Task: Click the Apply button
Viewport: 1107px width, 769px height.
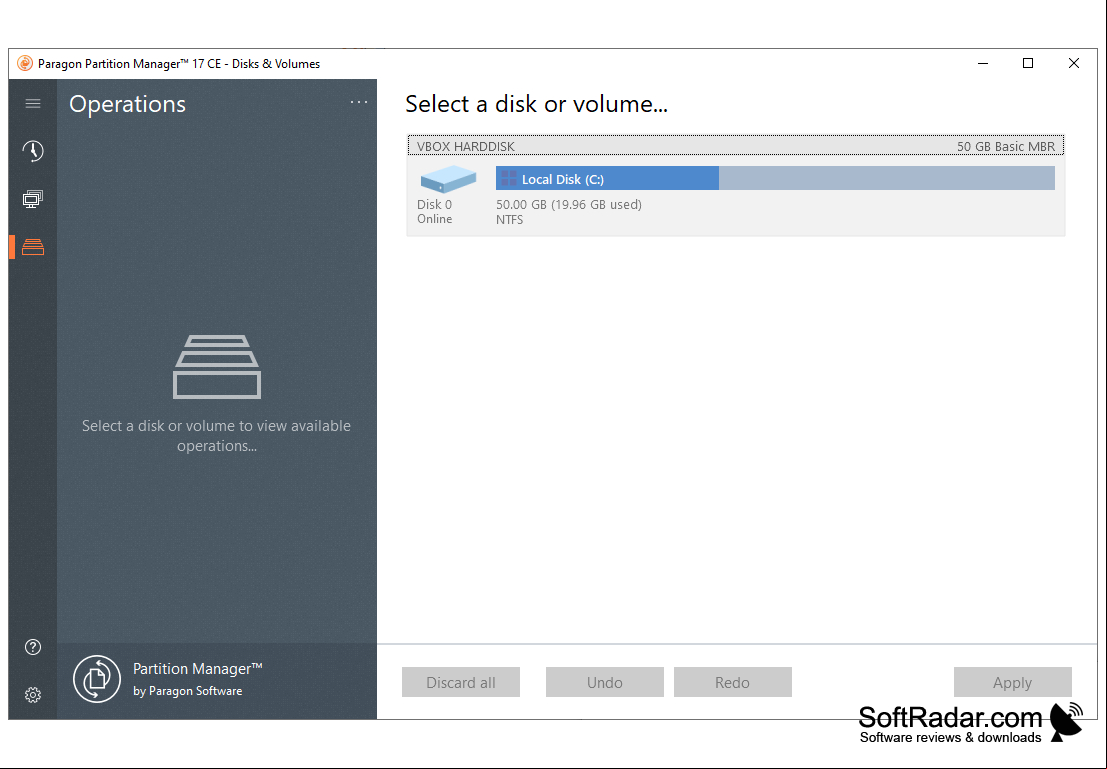Action: point(1012,682)
